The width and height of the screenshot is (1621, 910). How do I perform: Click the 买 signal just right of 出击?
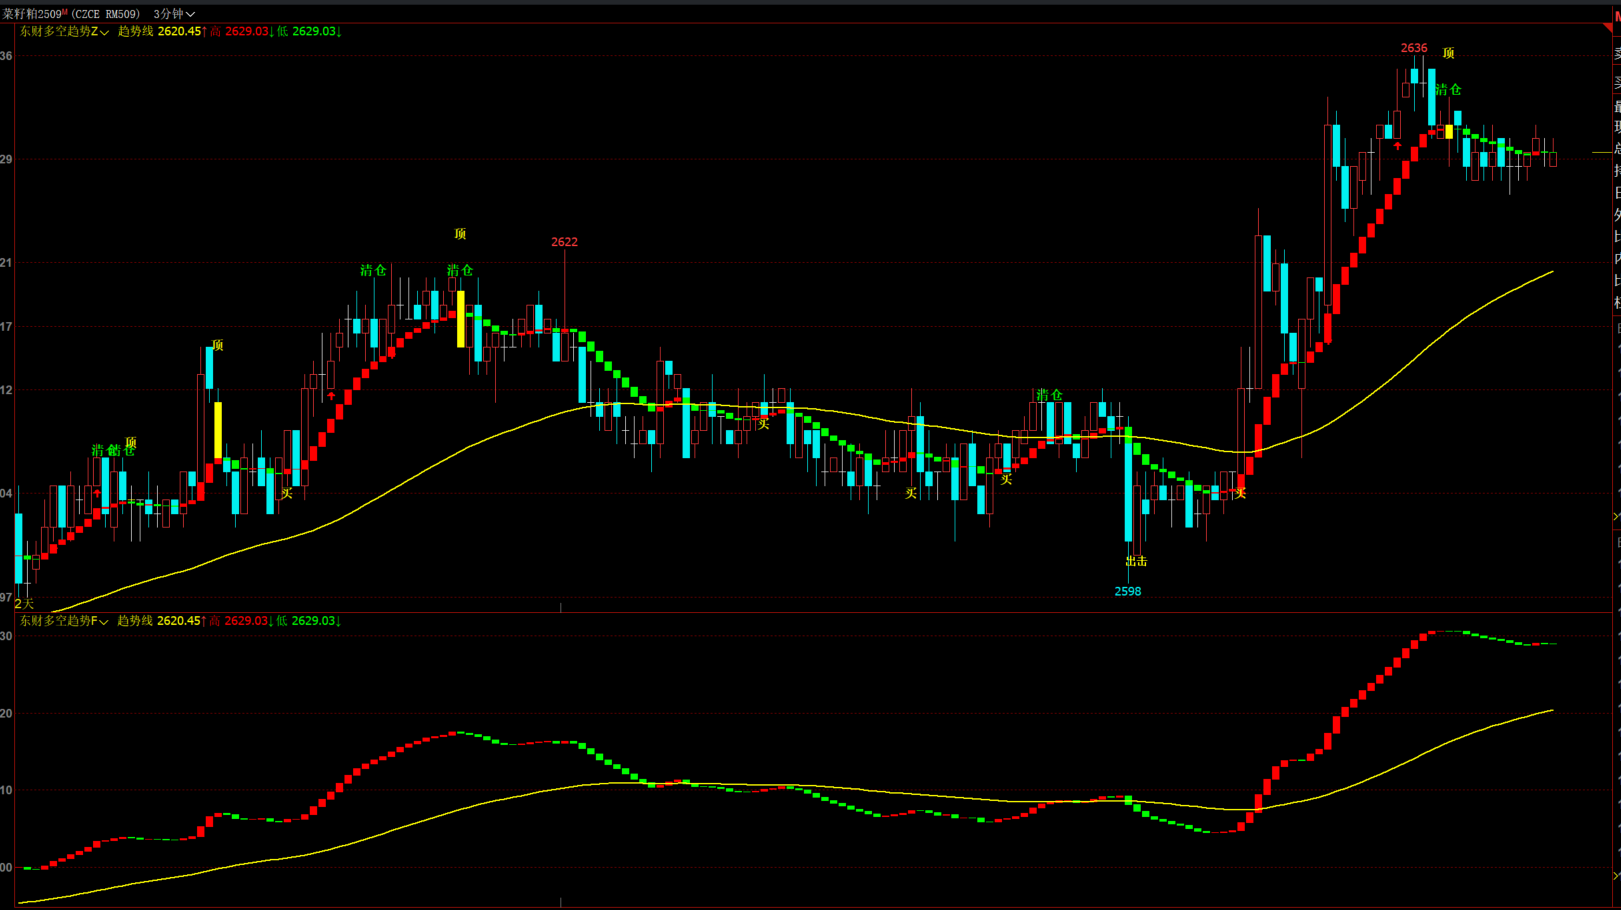[x=1240, y=493]
